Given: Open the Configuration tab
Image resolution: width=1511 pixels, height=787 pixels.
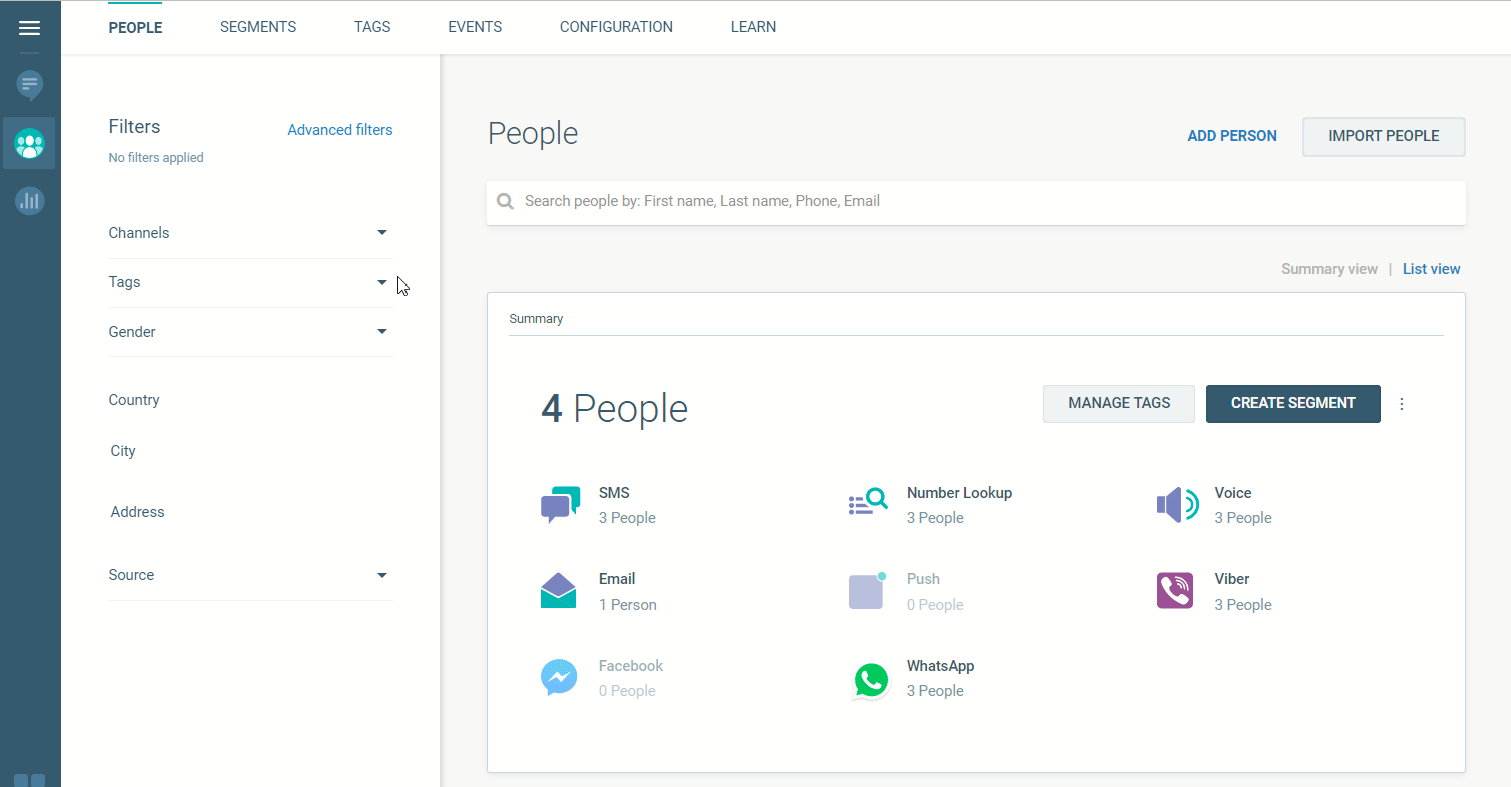Looking at the screenshot, I should pos(616,27).
